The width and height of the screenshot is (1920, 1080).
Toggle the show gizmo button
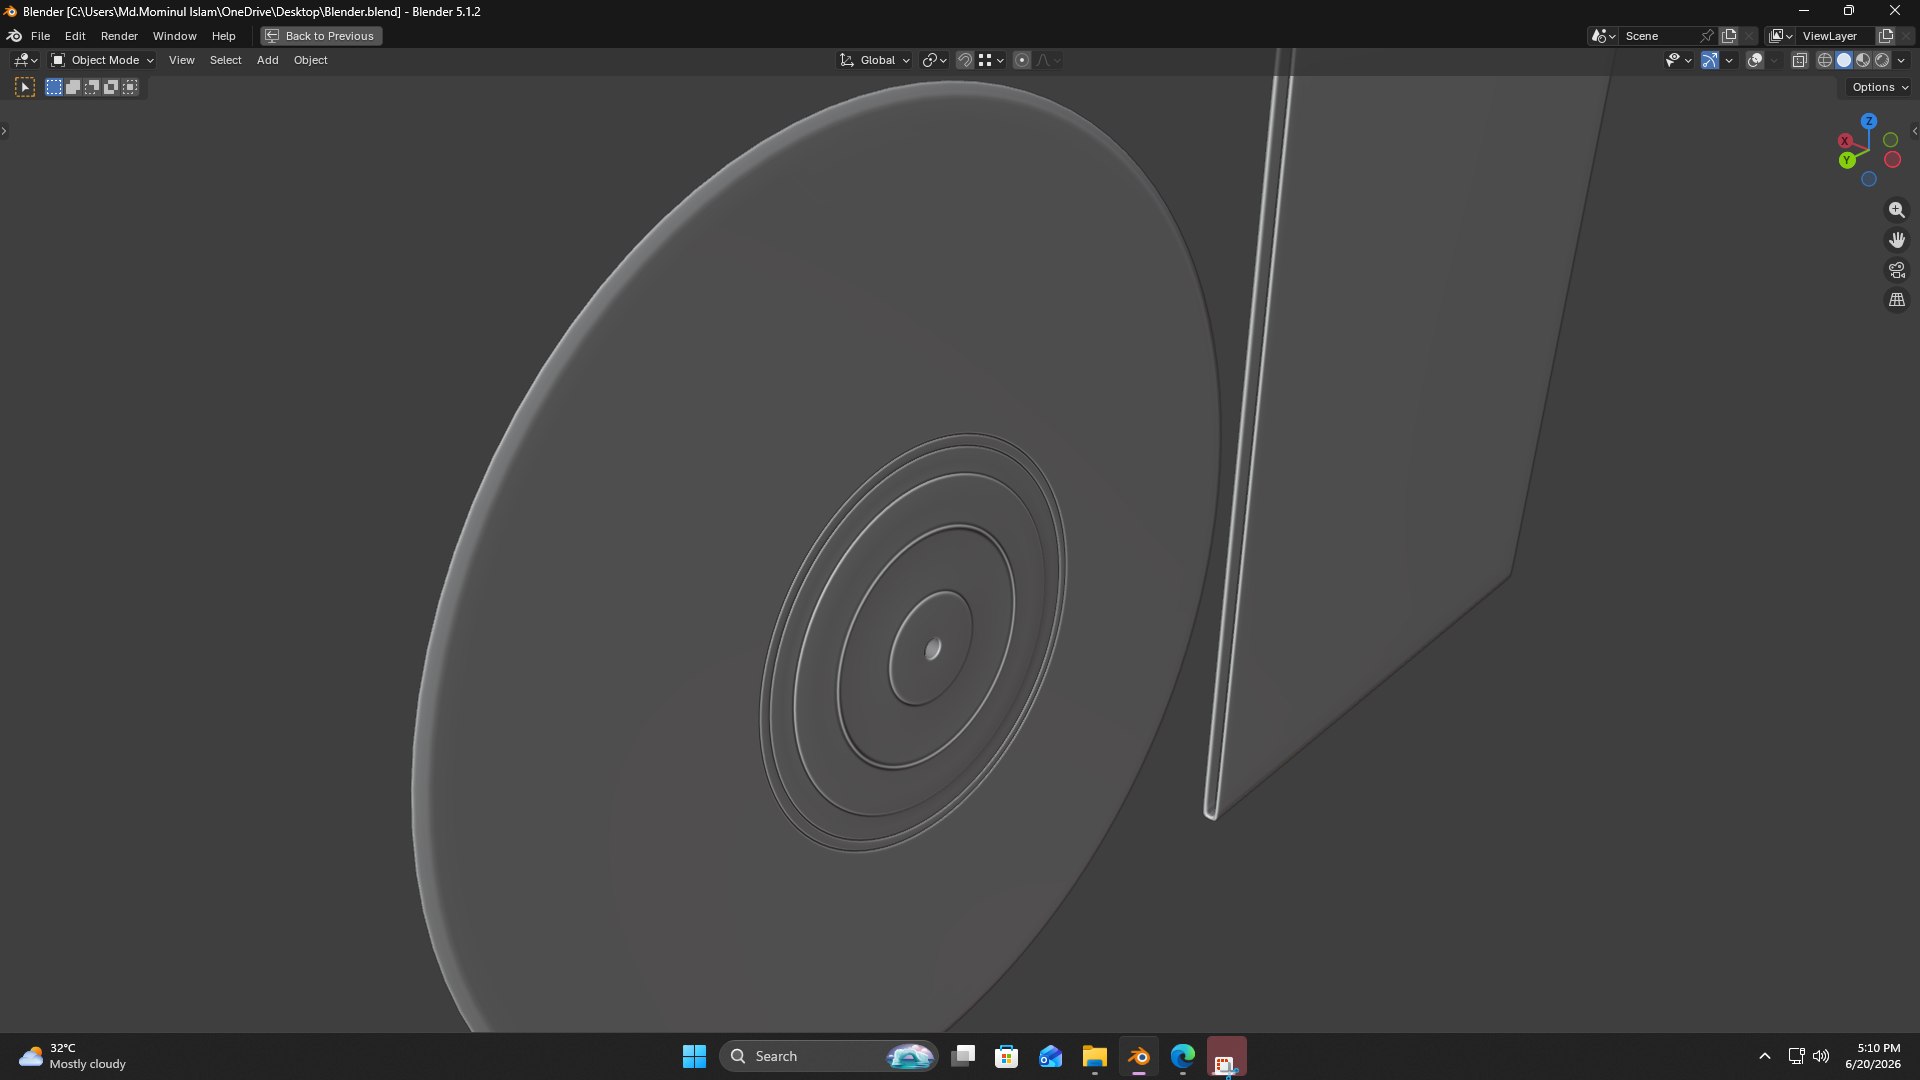pos(1710,60)
